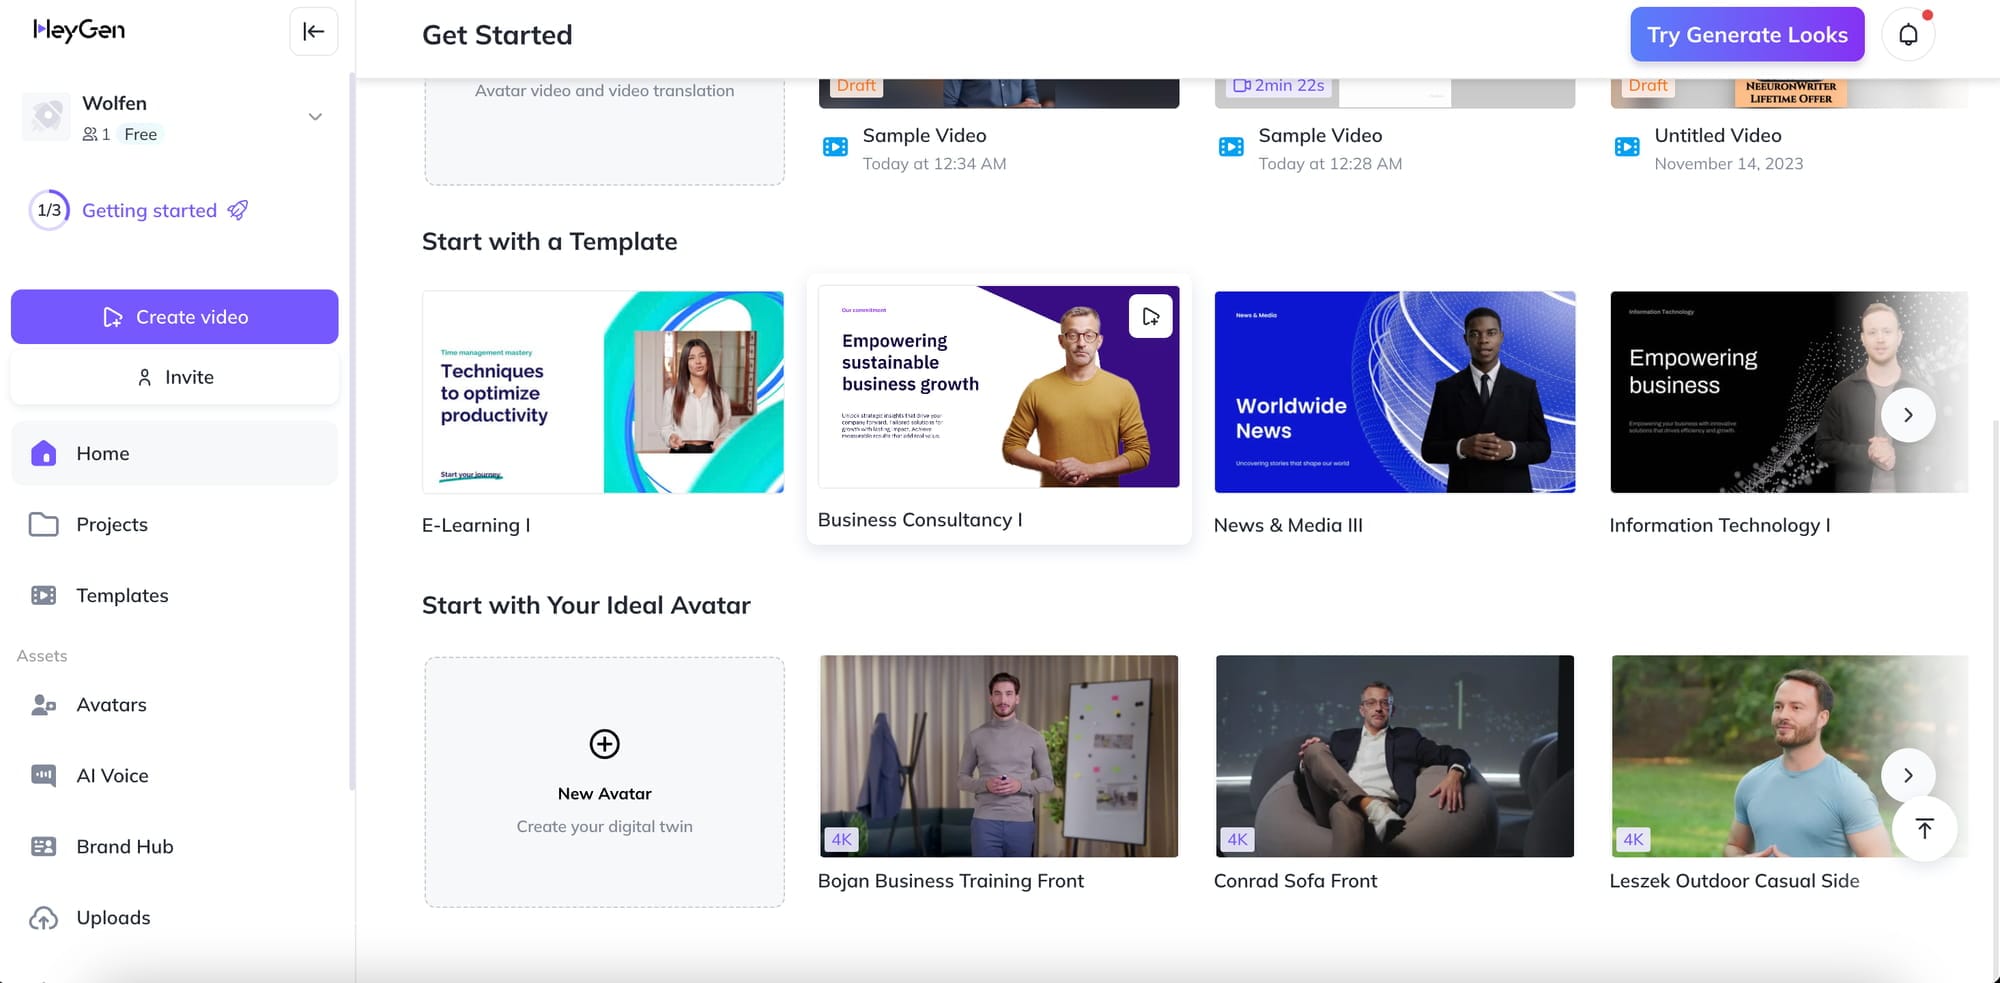Click the Create video button
This screenshot has width=2000, height=983.
coord(175,317)
